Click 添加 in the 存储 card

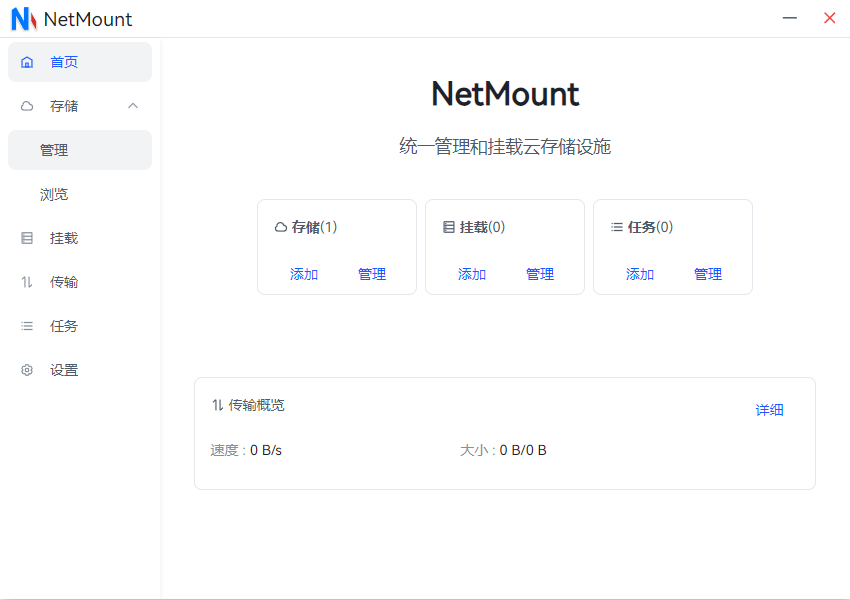[x=304, y=274]
